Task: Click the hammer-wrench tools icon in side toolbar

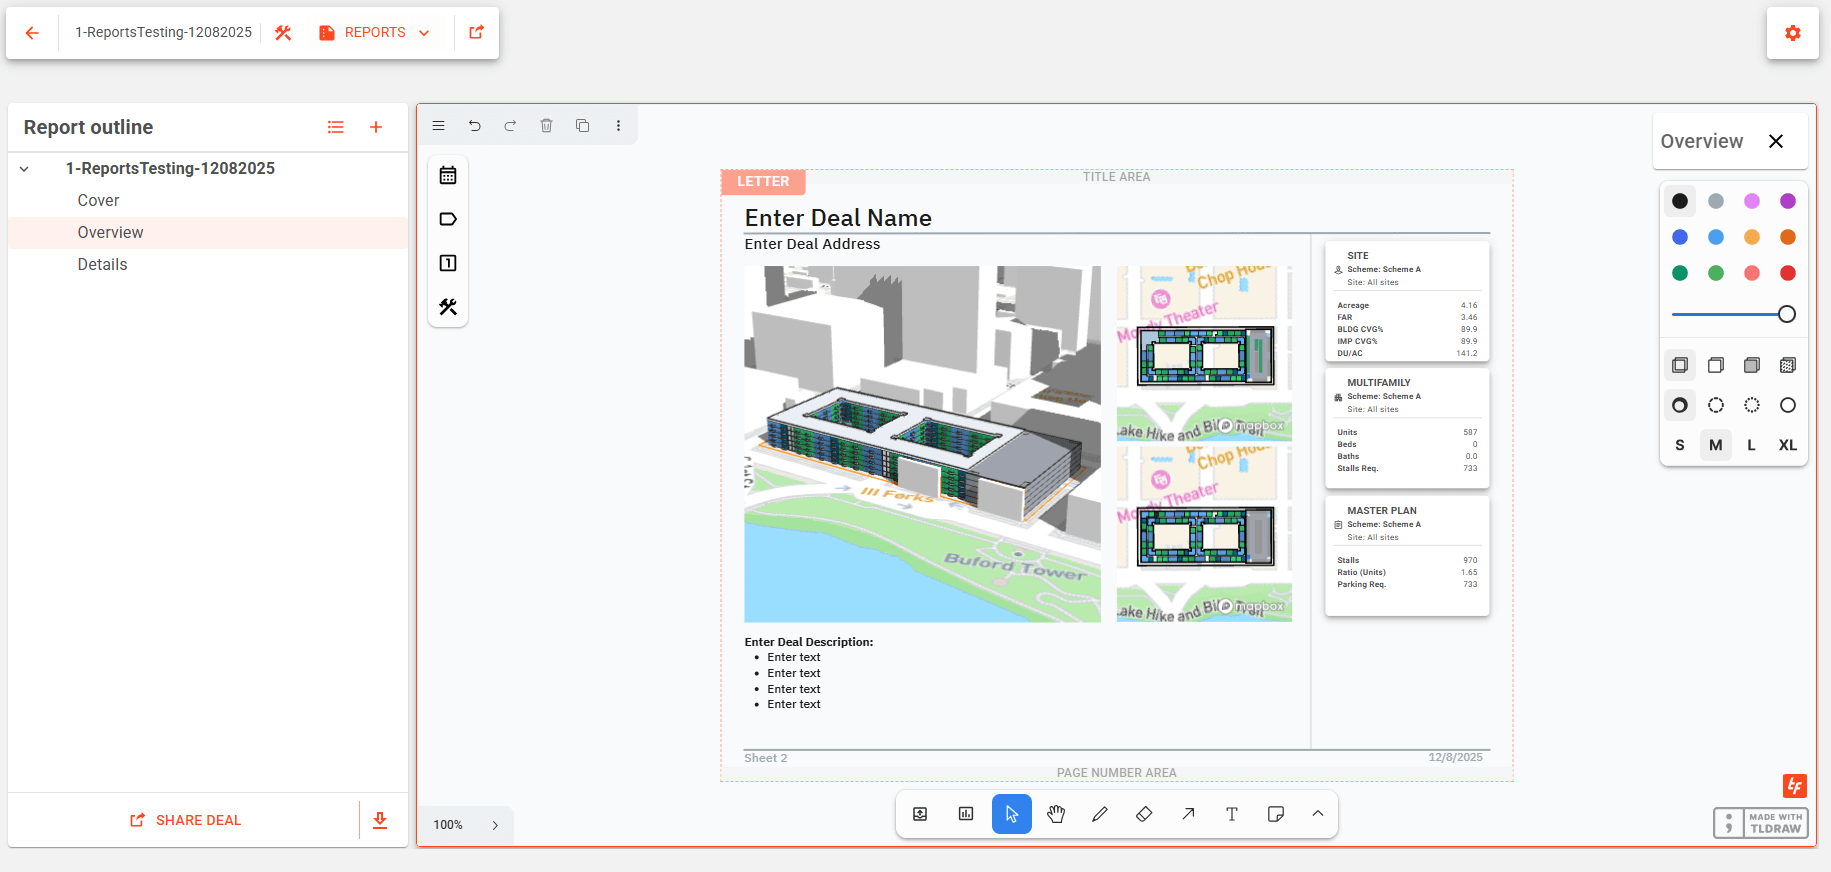Action: [x=448, y=308]
